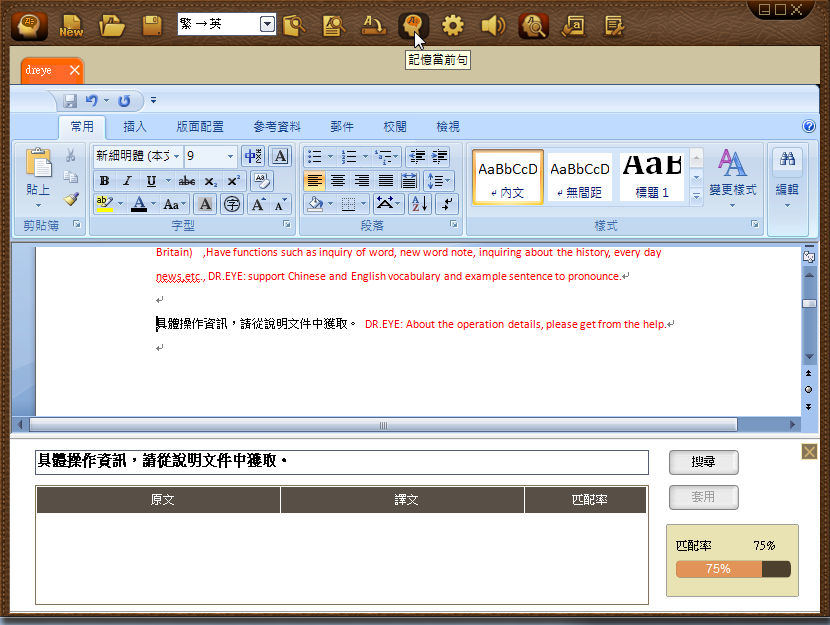Open the translation direction dropdown
The image size is (830, 625).
[x=267, y=24]
